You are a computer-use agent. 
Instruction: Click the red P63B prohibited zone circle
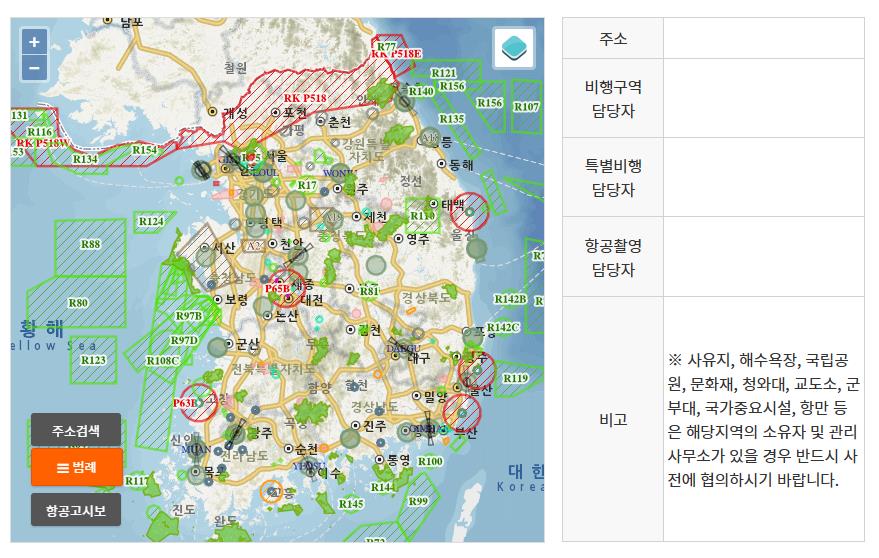click(197, 402)
